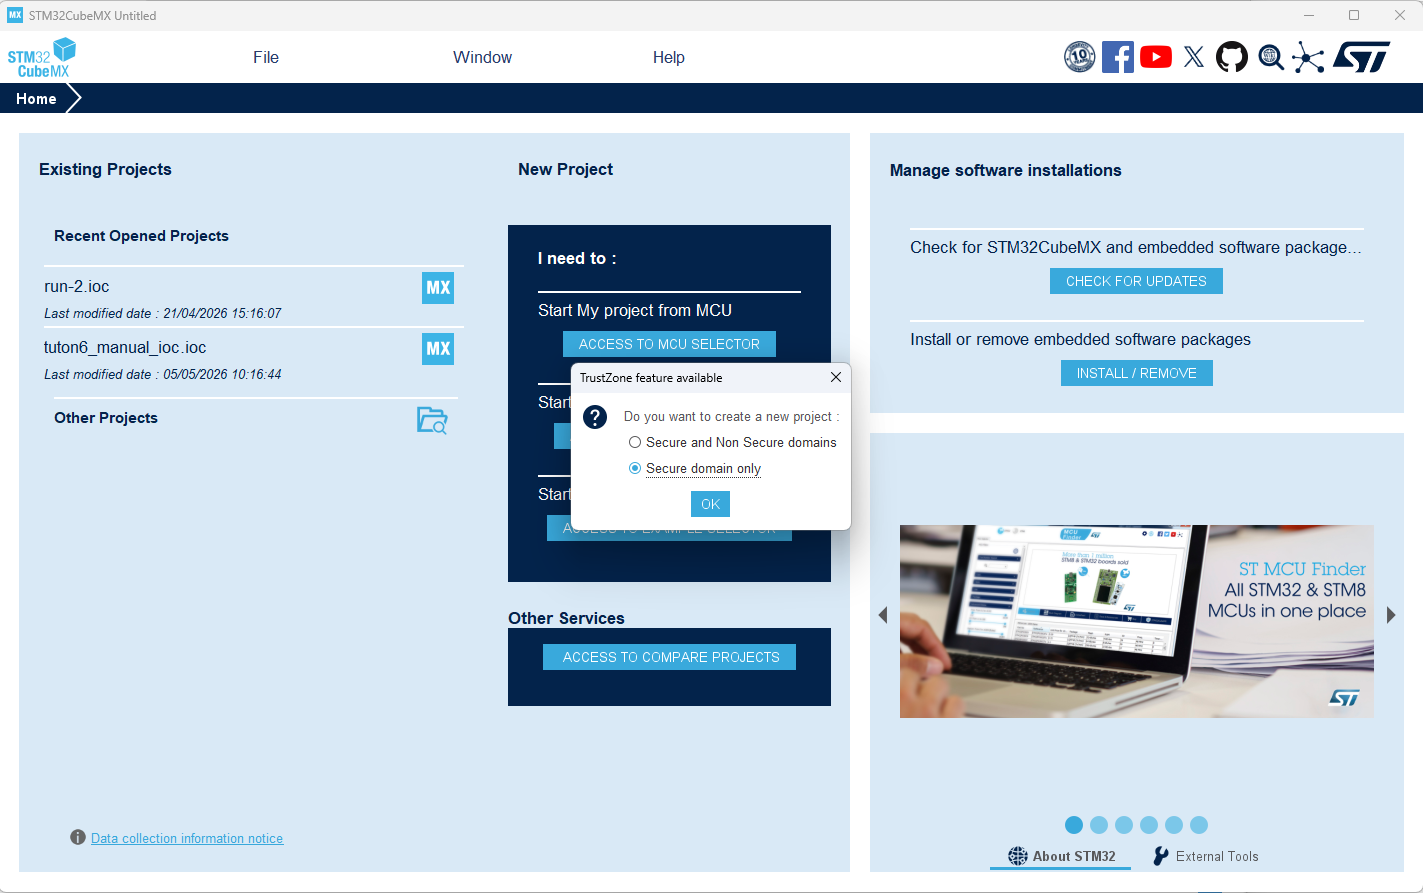Open the Window menu
The height and width of the screenshot is (893, 1423).
(x=483, y=58)
